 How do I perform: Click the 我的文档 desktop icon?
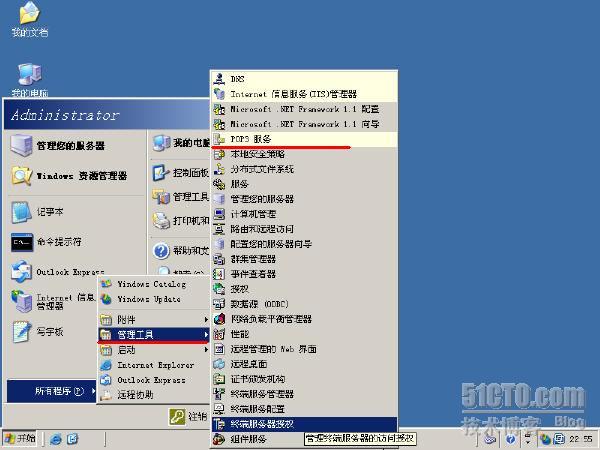(29, 19)
